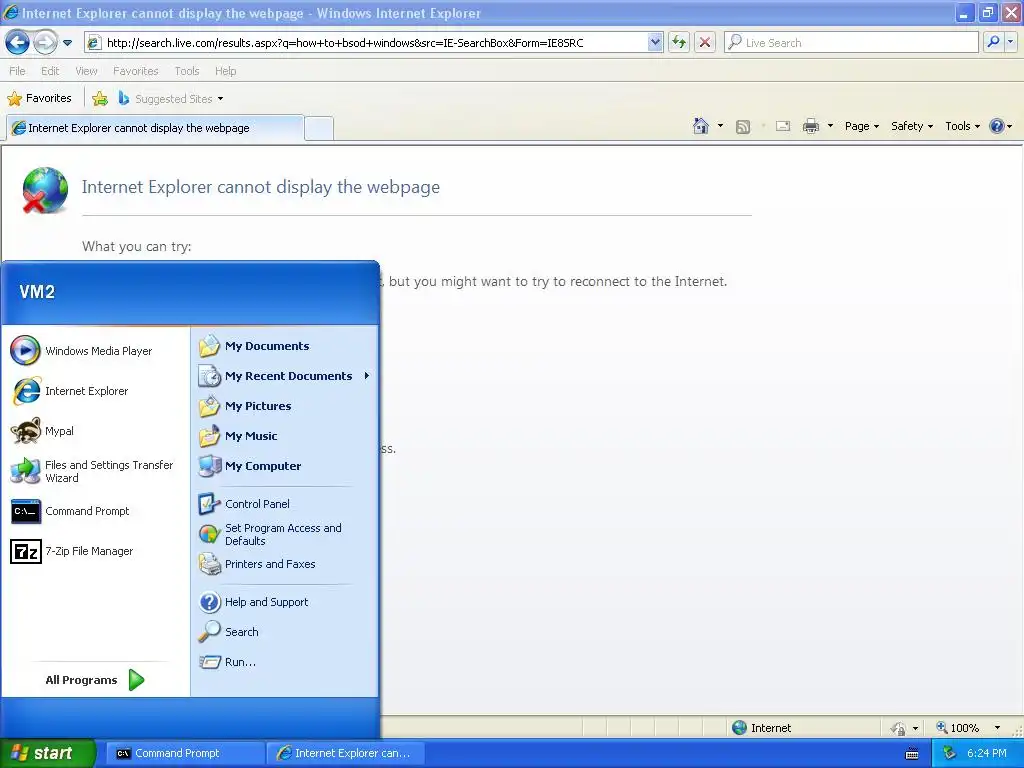Viewport: 1024px width, 768px height.
Task: Click the Help question mark icon
Action: 997,126
